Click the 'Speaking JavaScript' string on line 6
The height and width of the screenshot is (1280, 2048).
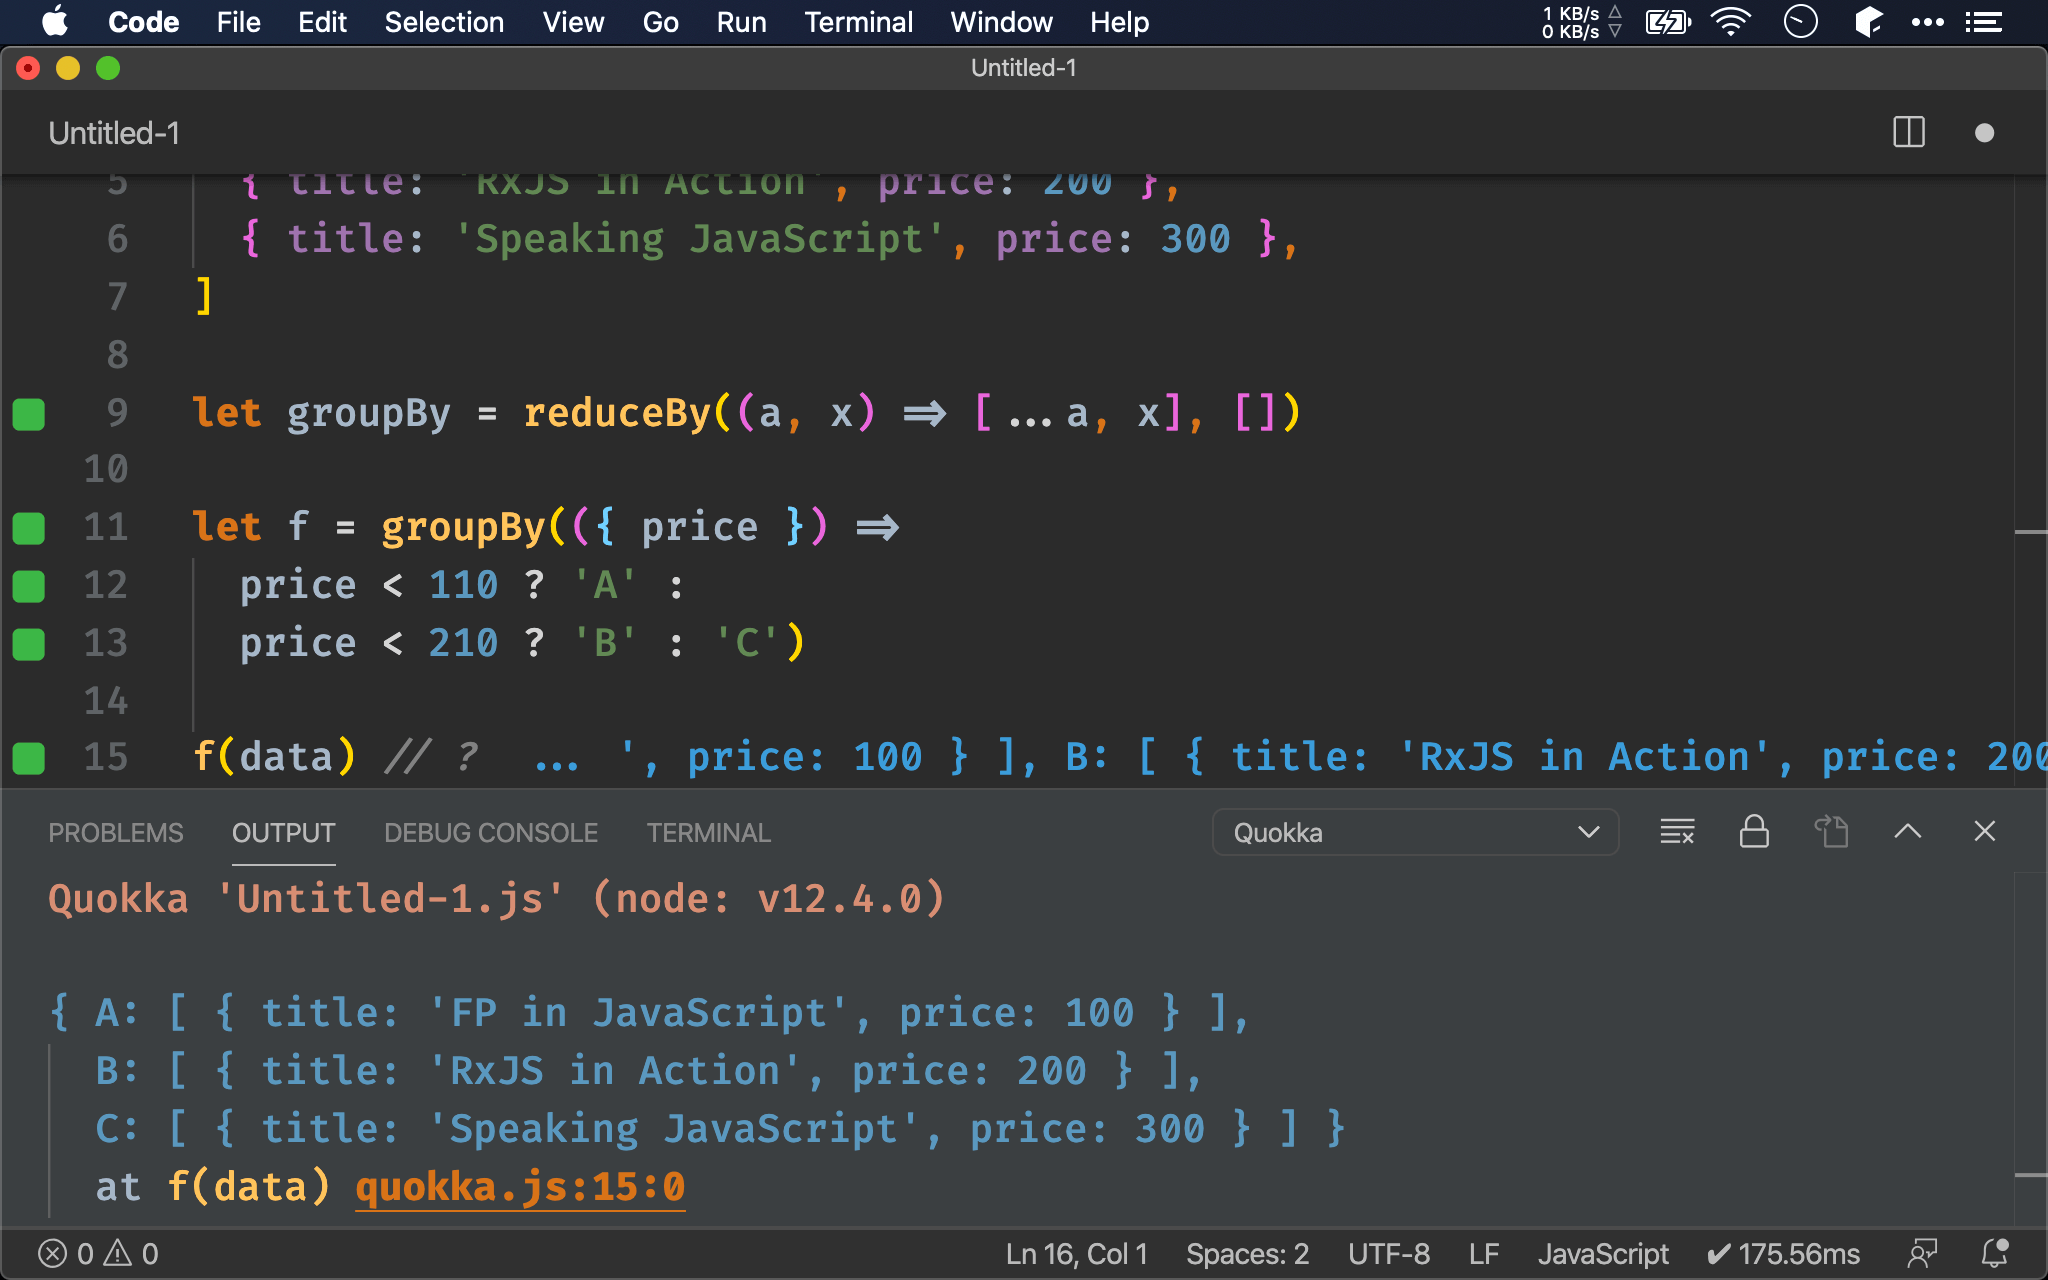coord(699,239)
